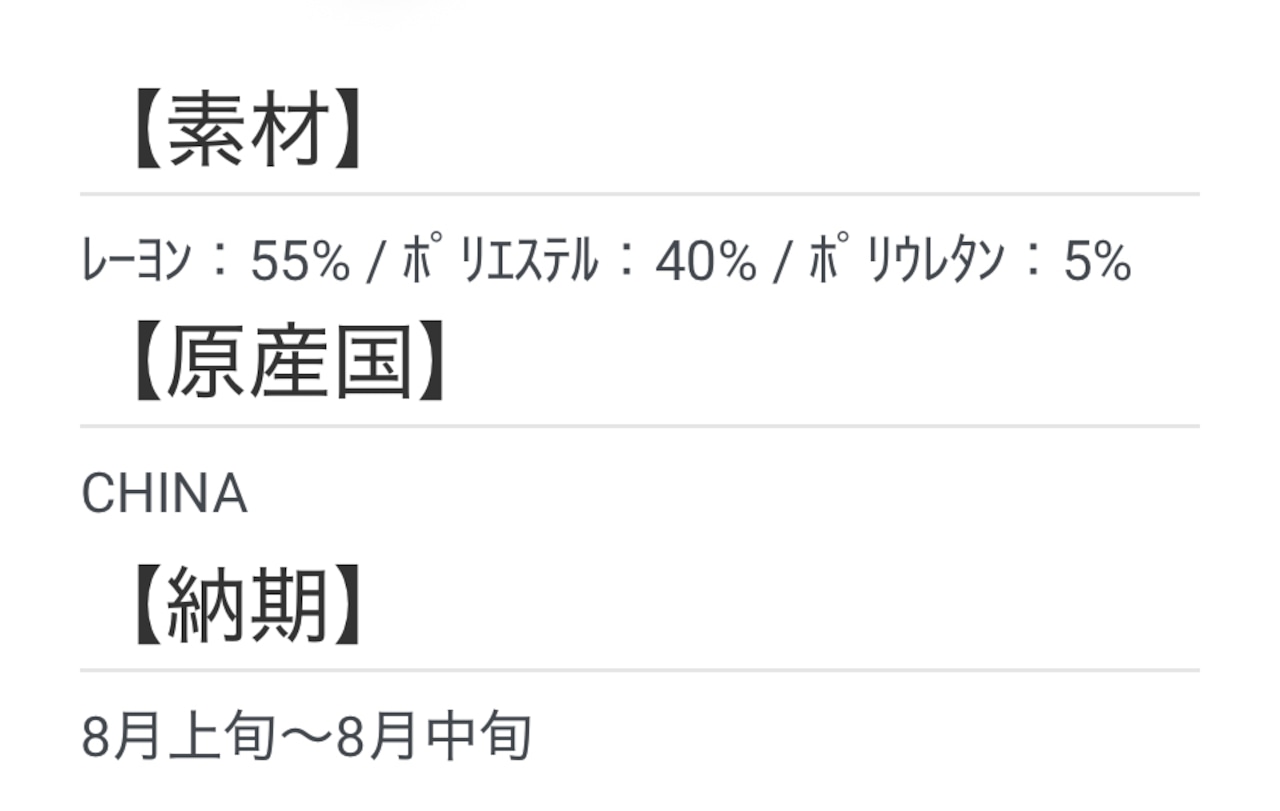Click the slash between 55% and ポリエステル
Image resolution: width=1280 pixels, height=811 pixels.
click(x=376, y=264)
